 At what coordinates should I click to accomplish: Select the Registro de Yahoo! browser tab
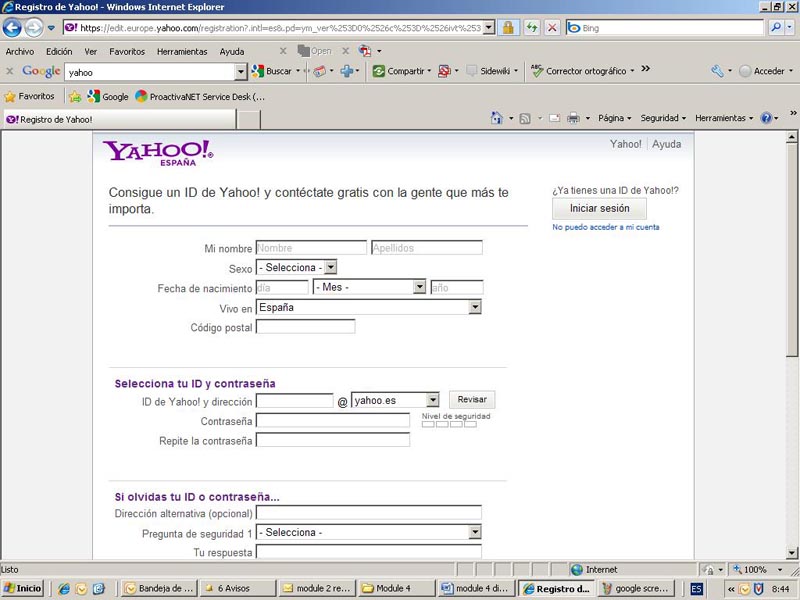(x=119, y=119)
